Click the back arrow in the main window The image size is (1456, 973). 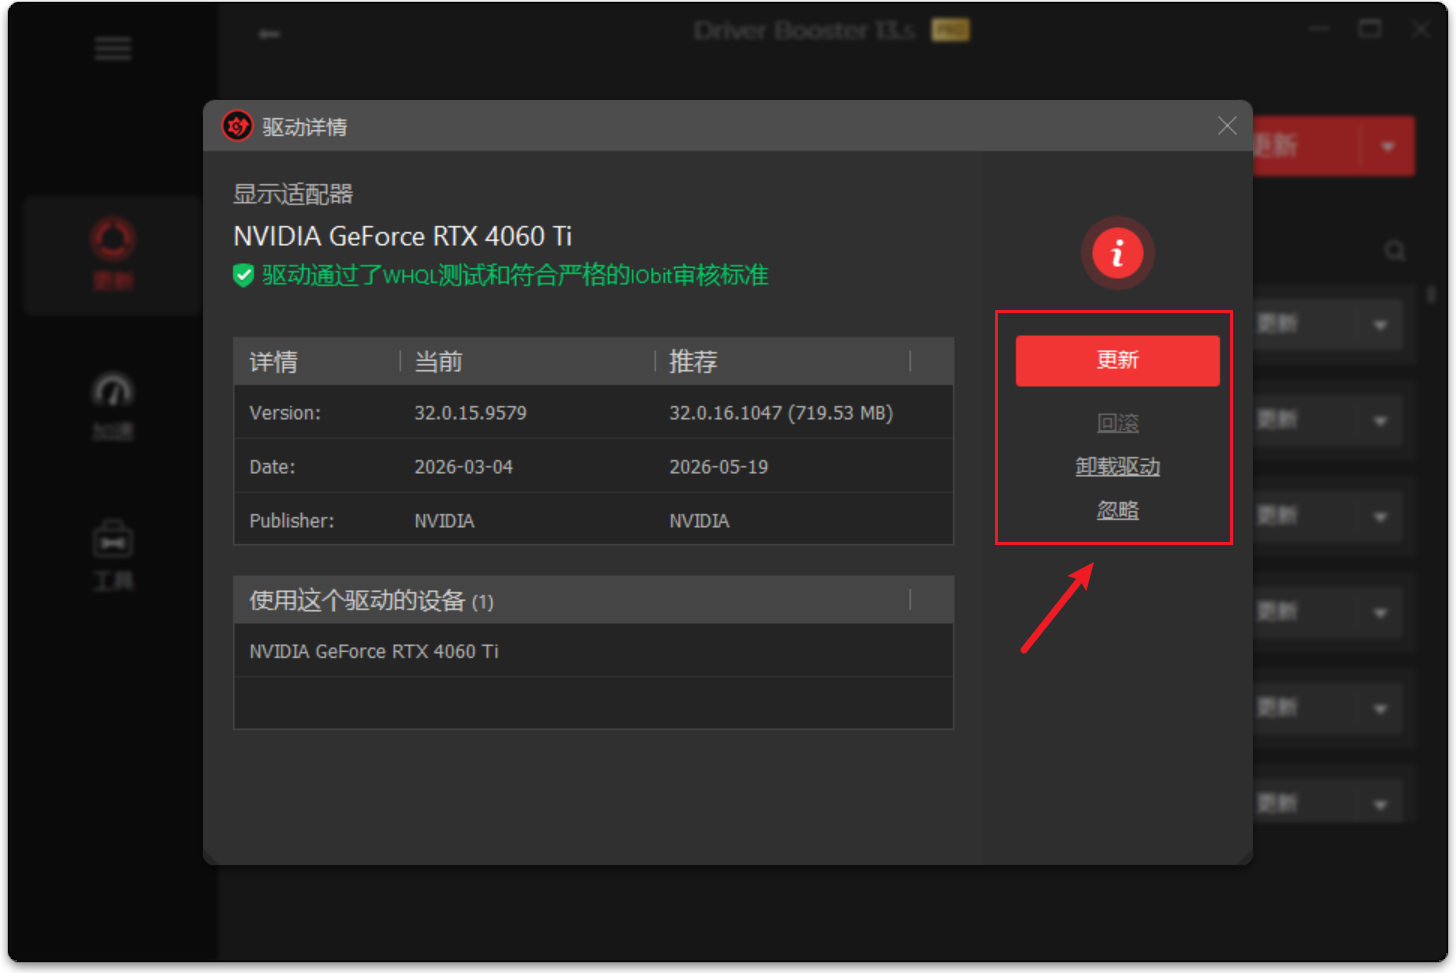coord(269,34)
